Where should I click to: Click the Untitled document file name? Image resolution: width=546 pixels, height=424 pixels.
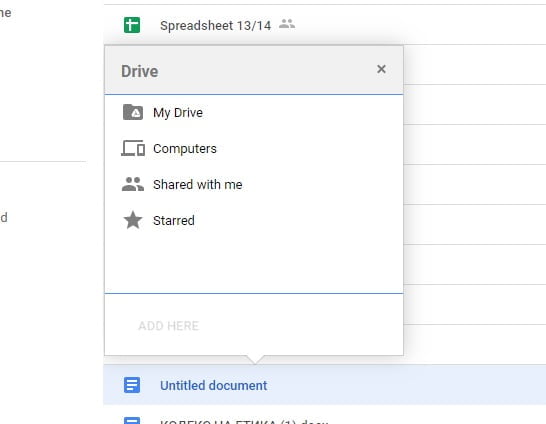pyautogui.click(x=213, y=385)
